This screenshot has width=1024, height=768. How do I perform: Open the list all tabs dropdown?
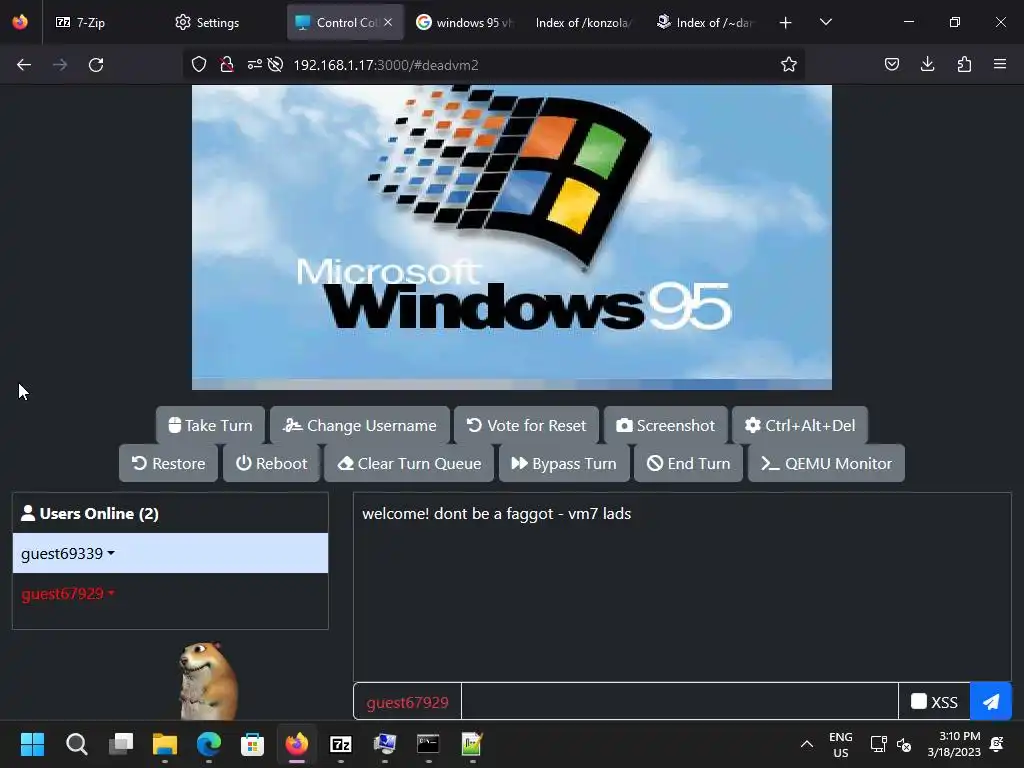[x=825, y=22]
